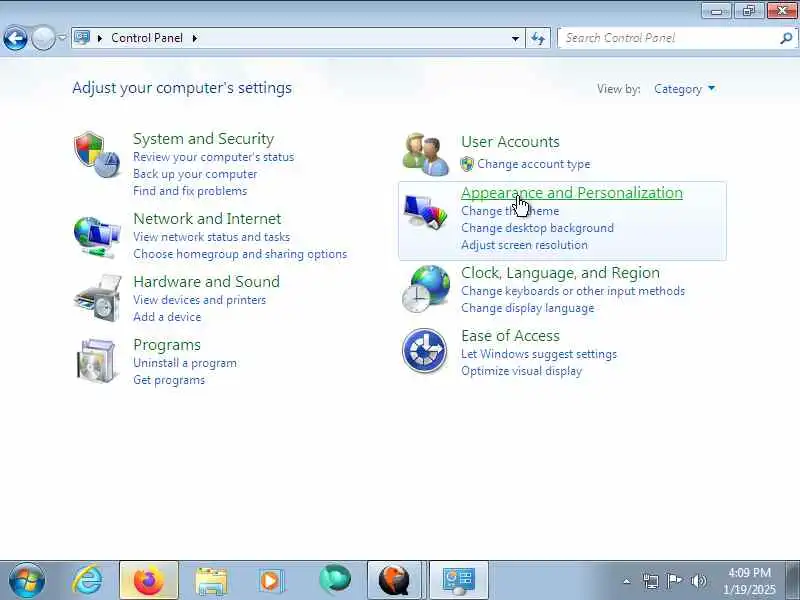Click Change desktop background

click(537, 228)
